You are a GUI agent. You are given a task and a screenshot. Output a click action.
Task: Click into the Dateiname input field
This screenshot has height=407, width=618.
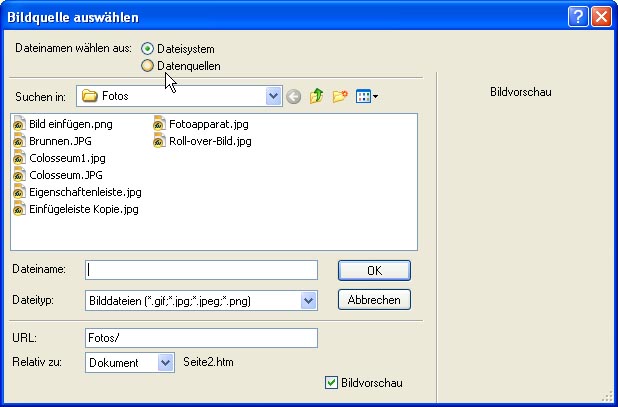(201, 270)
